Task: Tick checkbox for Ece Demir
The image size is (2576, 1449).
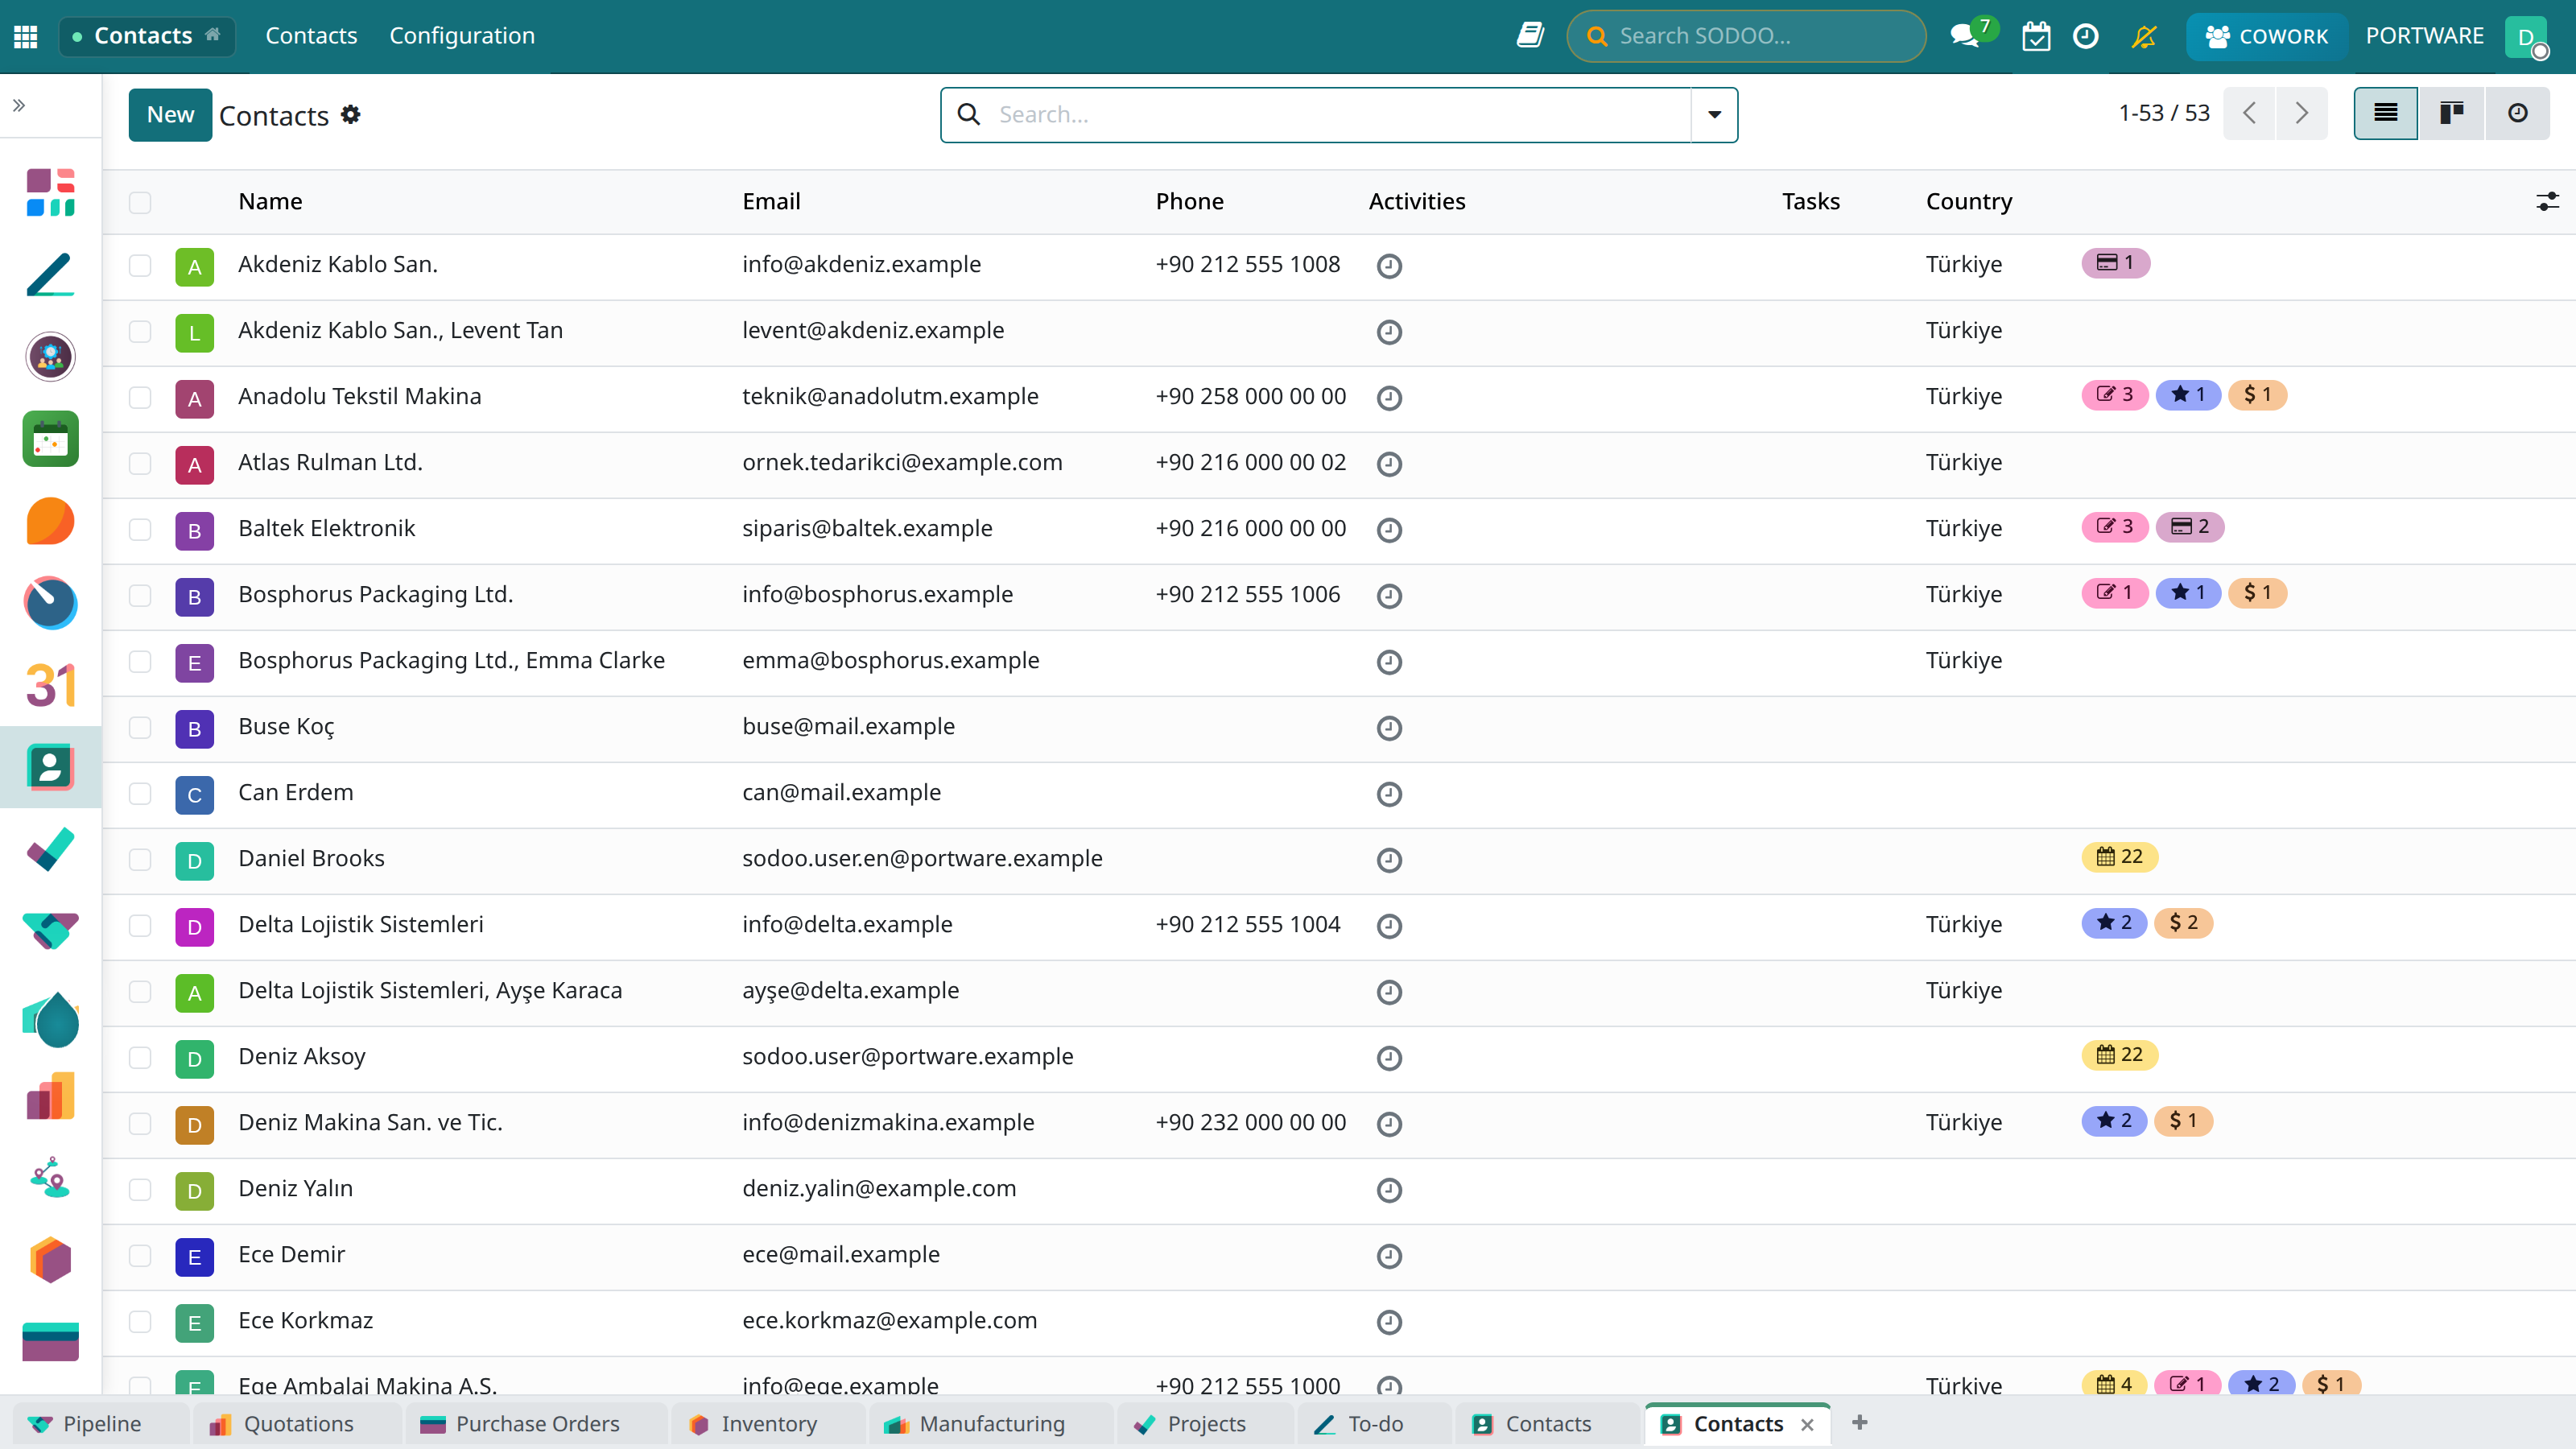Action: [140, 1255]
